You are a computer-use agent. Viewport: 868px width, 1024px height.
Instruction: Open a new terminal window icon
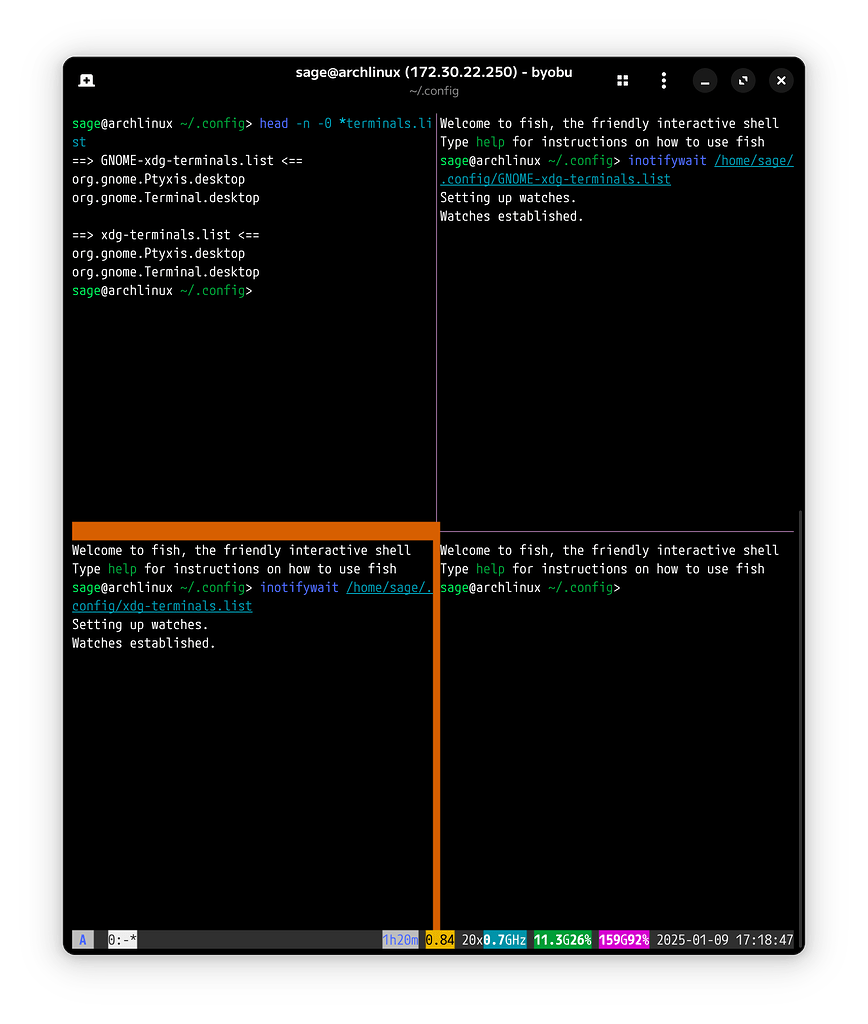pyautogui.click(x=86, y=80)
